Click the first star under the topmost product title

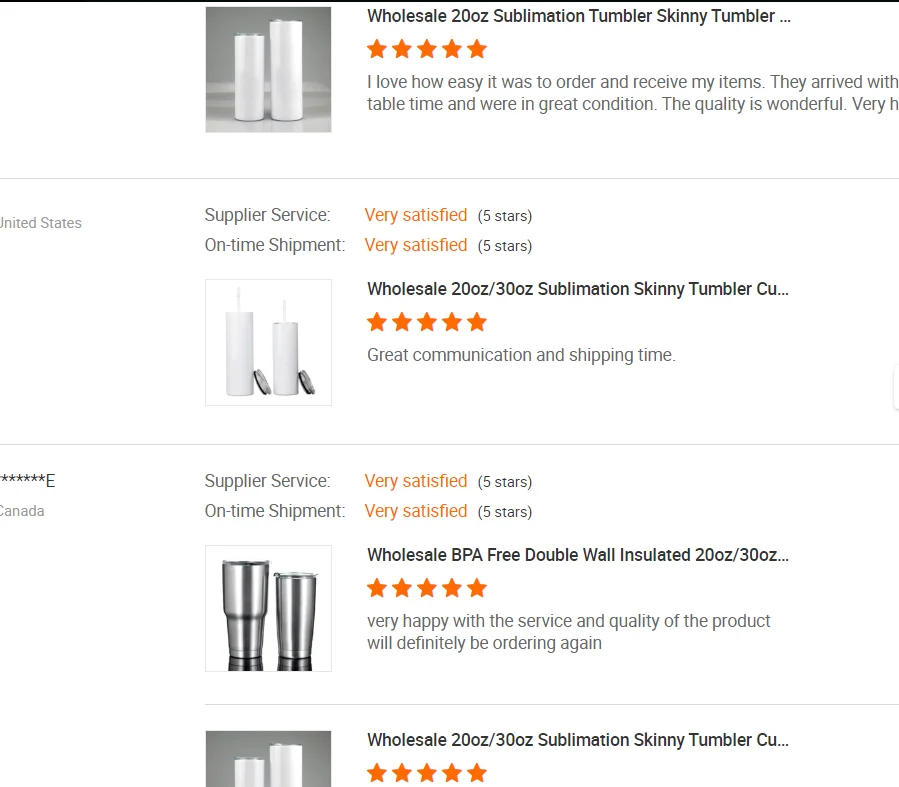377,49
